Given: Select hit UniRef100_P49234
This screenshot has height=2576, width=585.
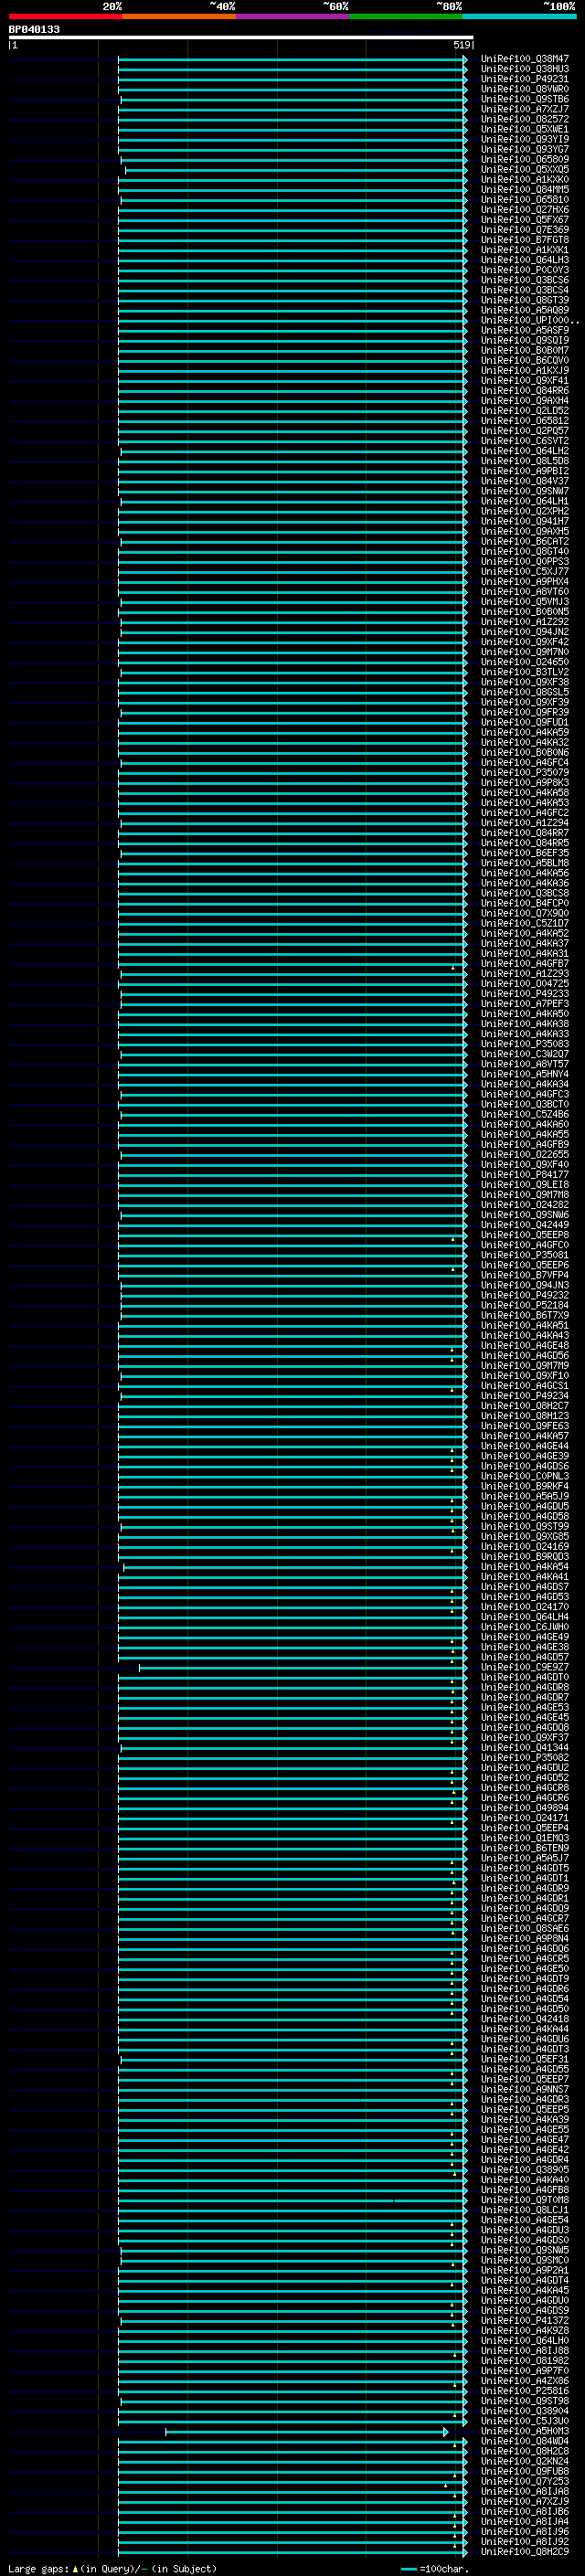Looking at the screenshot, I should (525, 1396).
